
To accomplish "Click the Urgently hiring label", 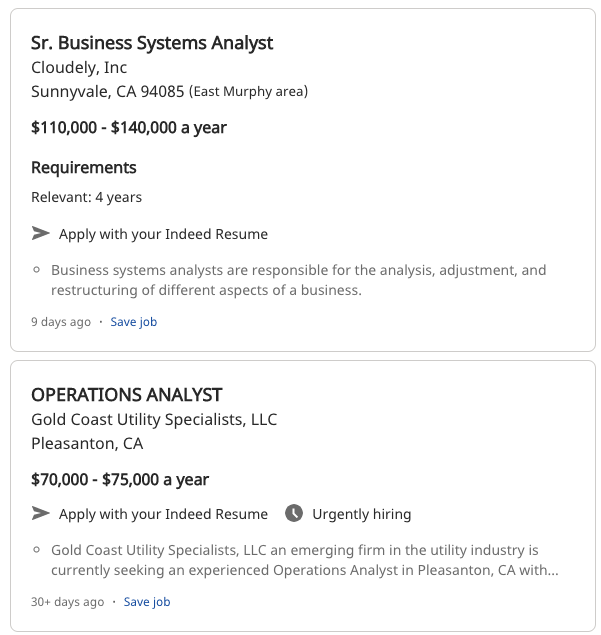I will [361, 514].
